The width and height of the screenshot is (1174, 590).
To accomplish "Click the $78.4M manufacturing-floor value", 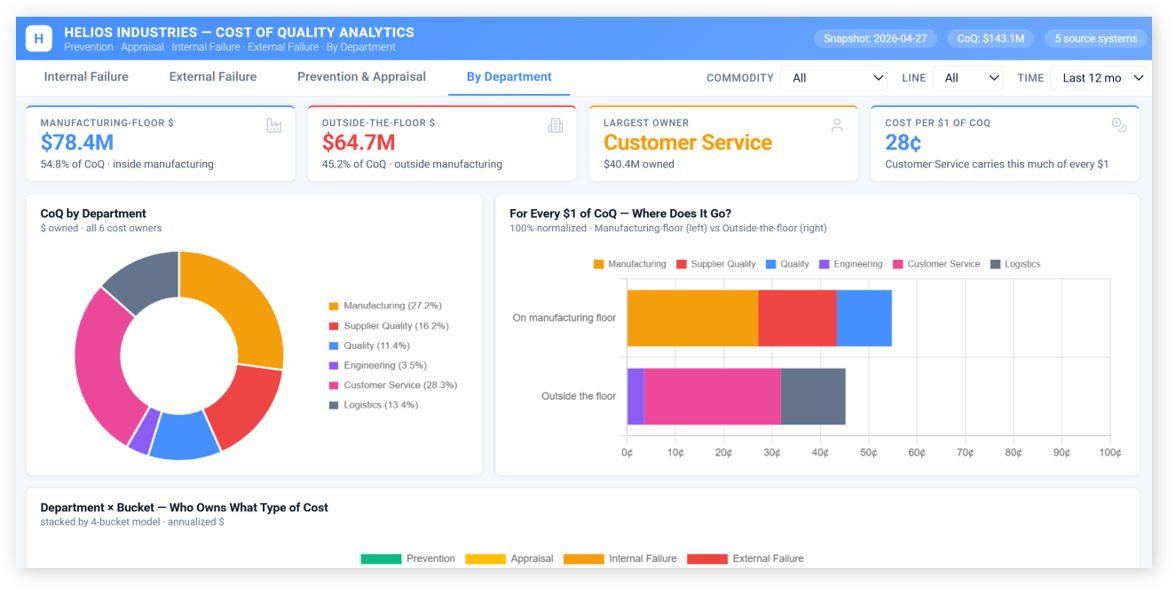I will (x=77, y=142).
